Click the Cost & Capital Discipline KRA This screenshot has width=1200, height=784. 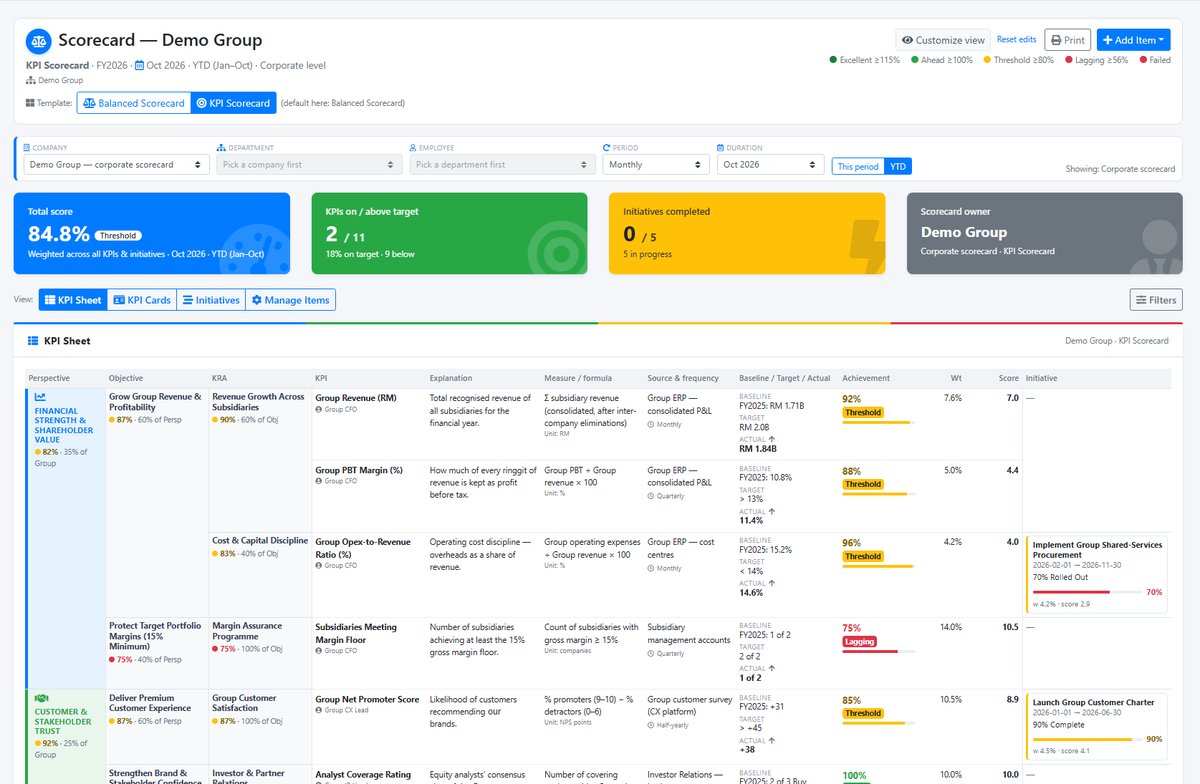[x=260, y=541]
